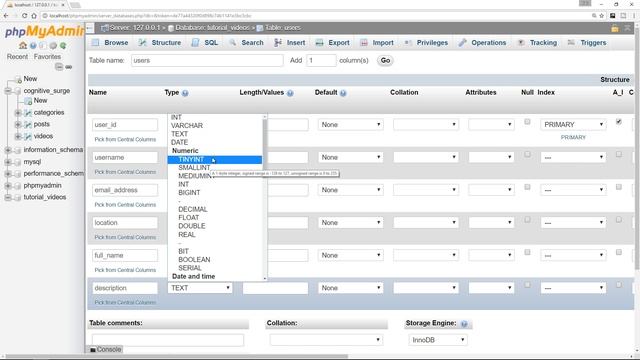Click the videos table icon in tree
640x360 pixels.
pyautogui.click(x=28, y=136)
